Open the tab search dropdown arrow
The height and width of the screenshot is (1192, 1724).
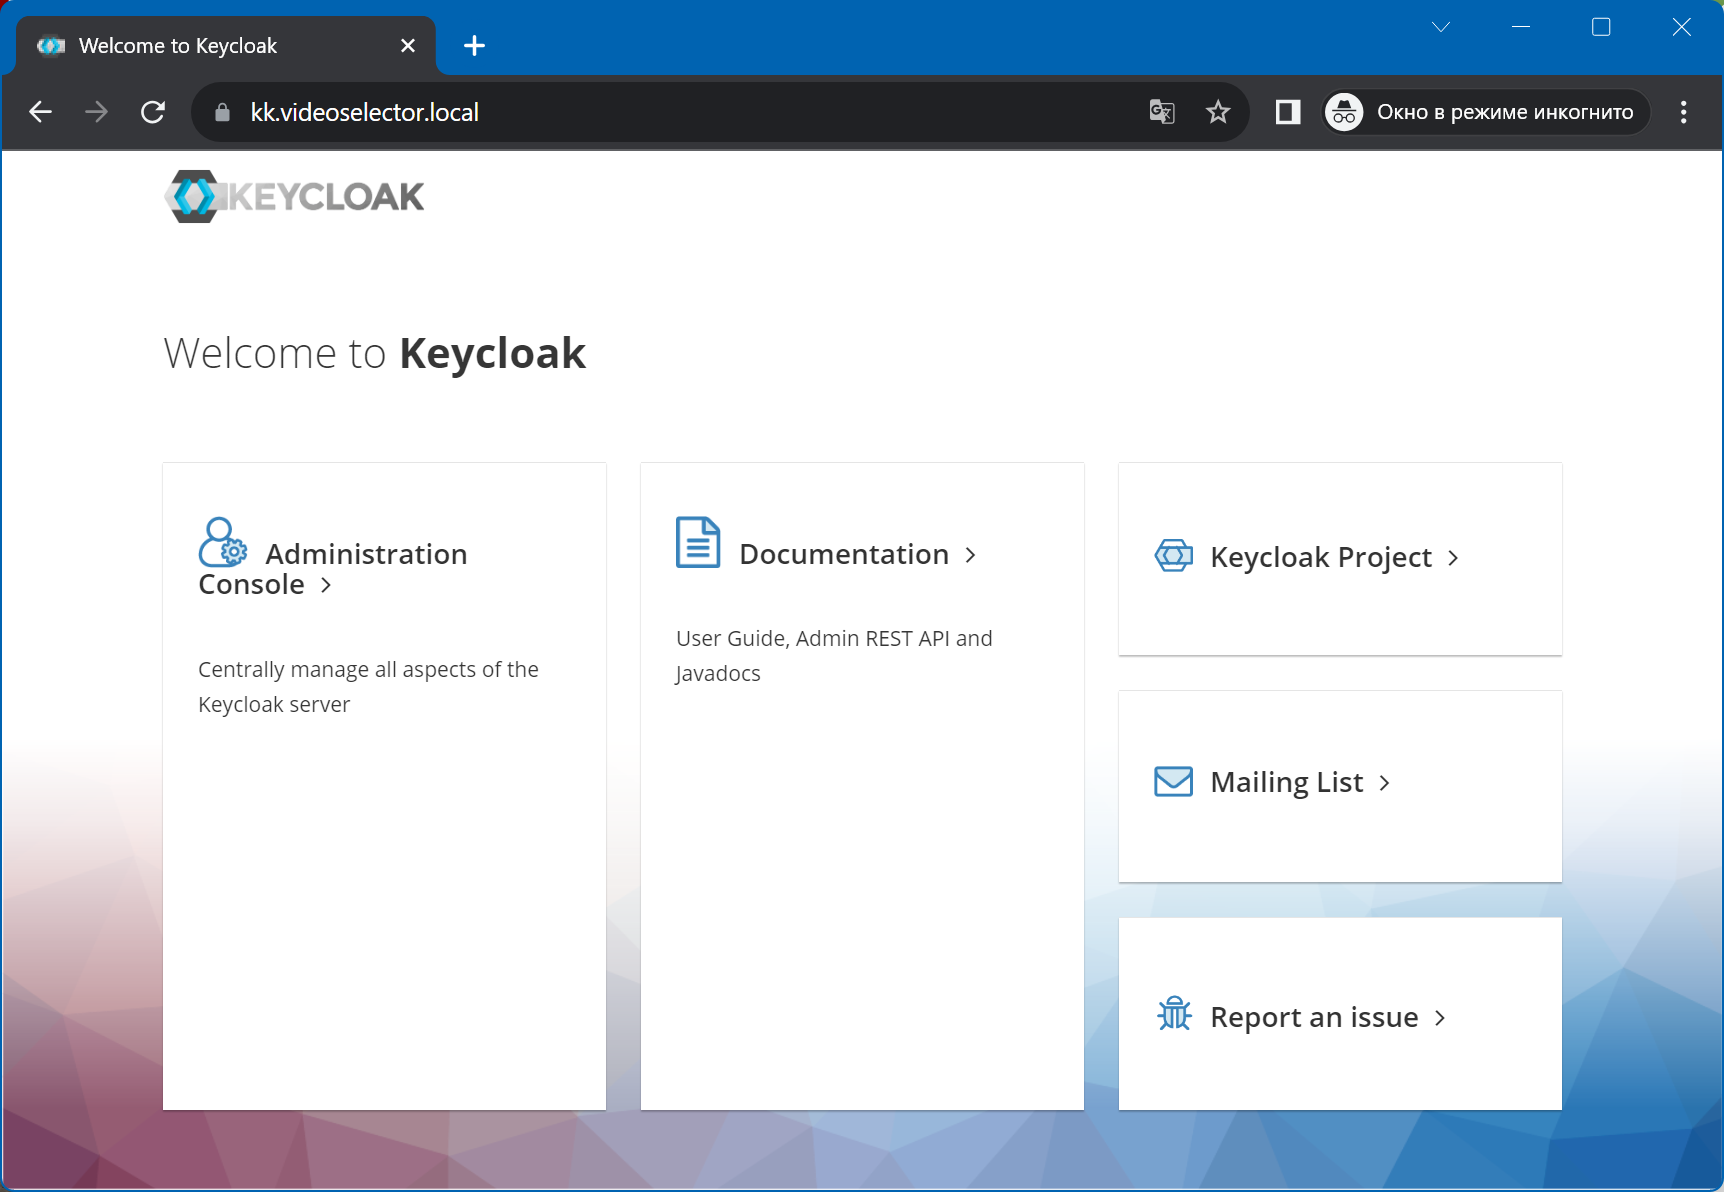(1441, 27)
